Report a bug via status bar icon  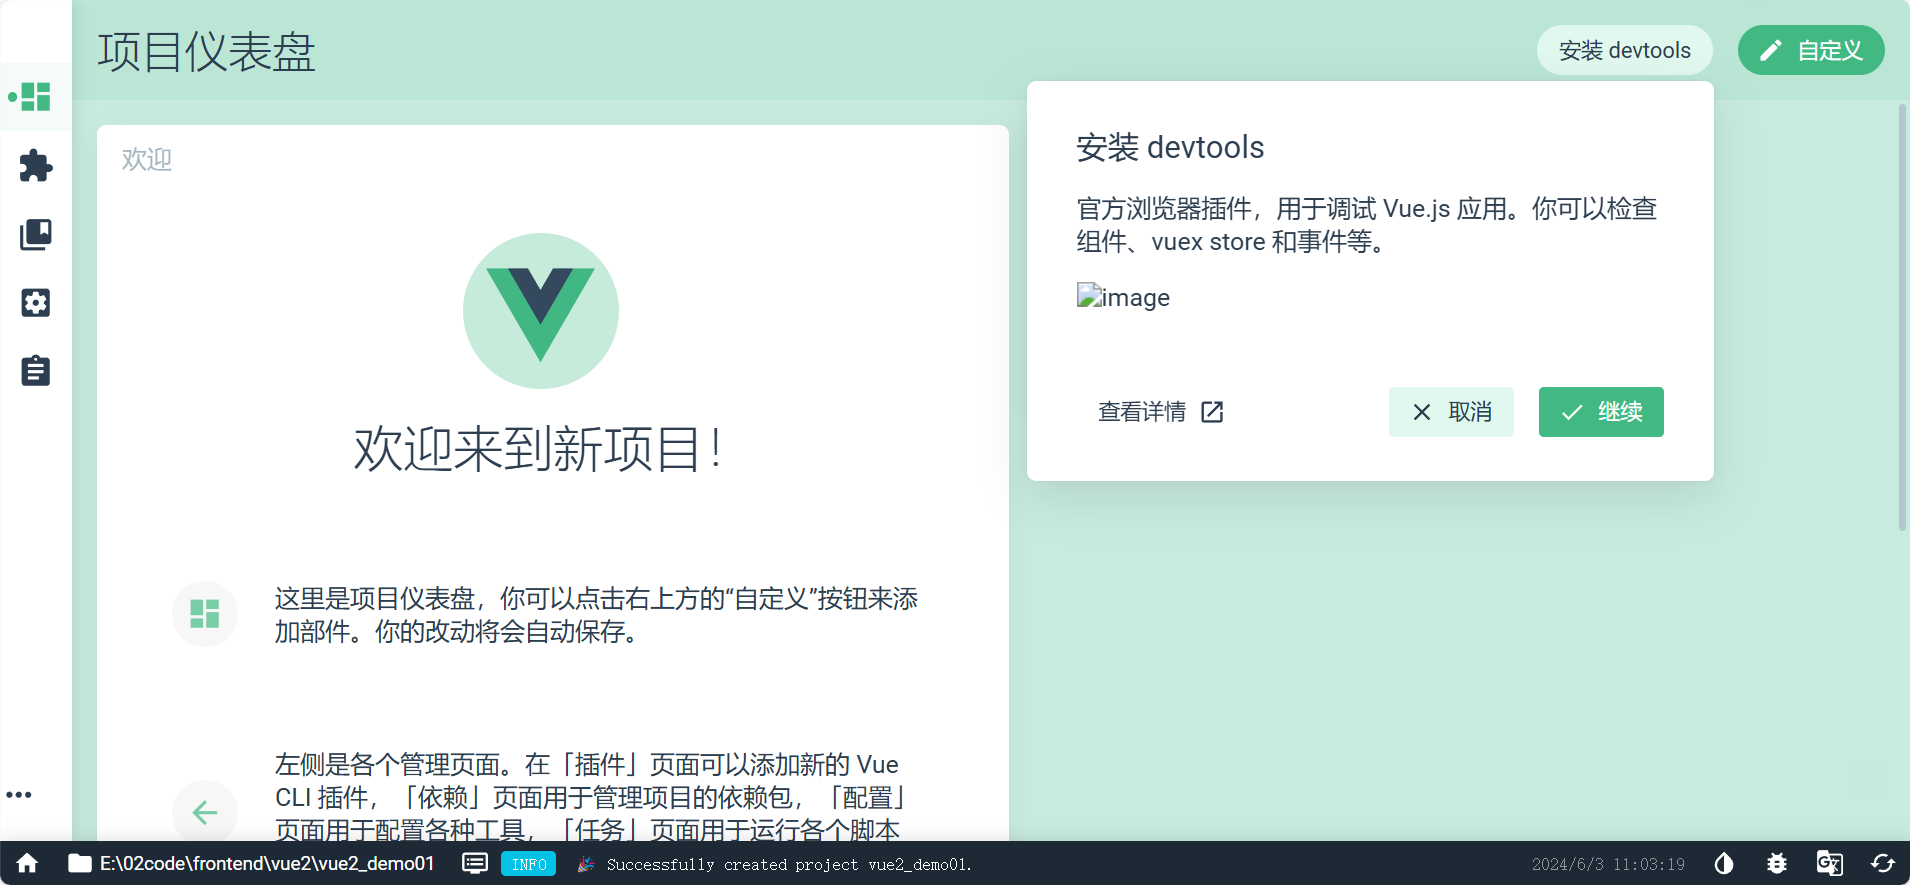click(1777, 863)
